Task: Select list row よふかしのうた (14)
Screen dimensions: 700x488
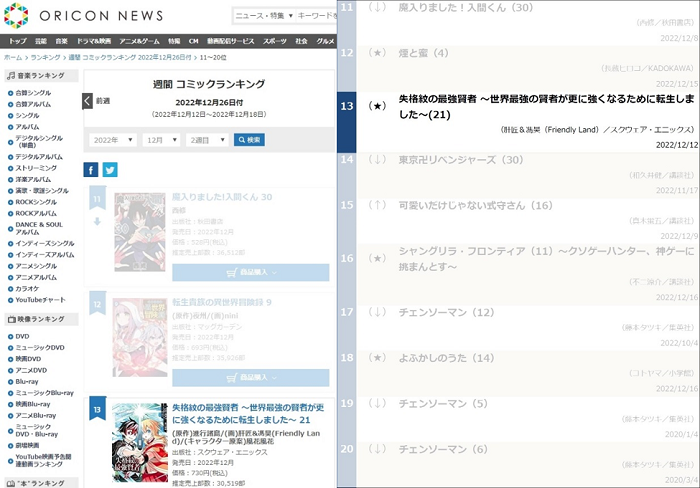Action: [x=519, y=373]
